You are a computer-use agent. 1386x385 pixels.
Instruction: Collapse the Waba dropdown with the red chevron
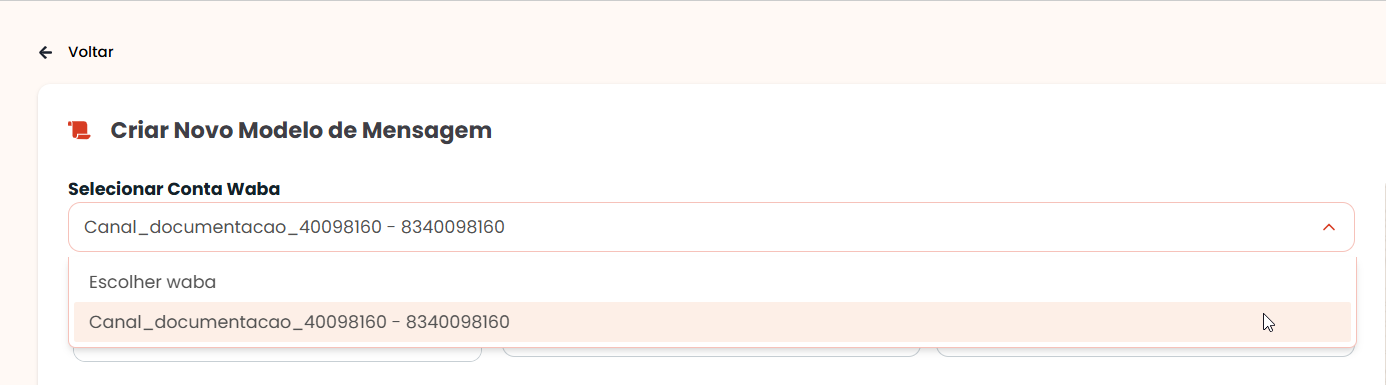1329,227
